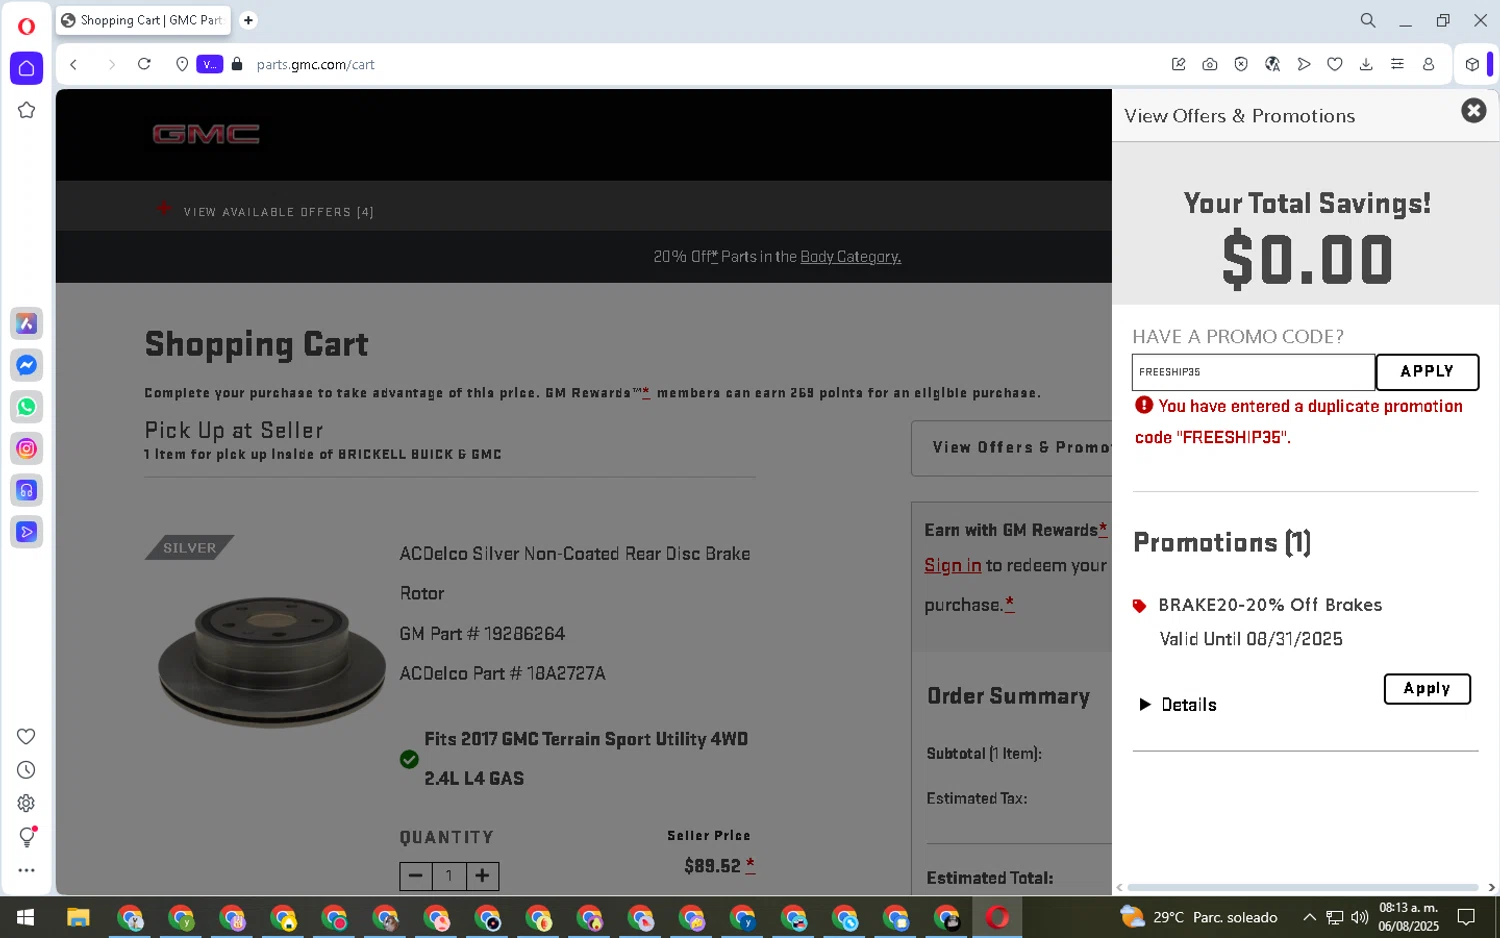Open My Flow in the sidebar
This screenshot has width=1500, height=938.
pos(26,532)
